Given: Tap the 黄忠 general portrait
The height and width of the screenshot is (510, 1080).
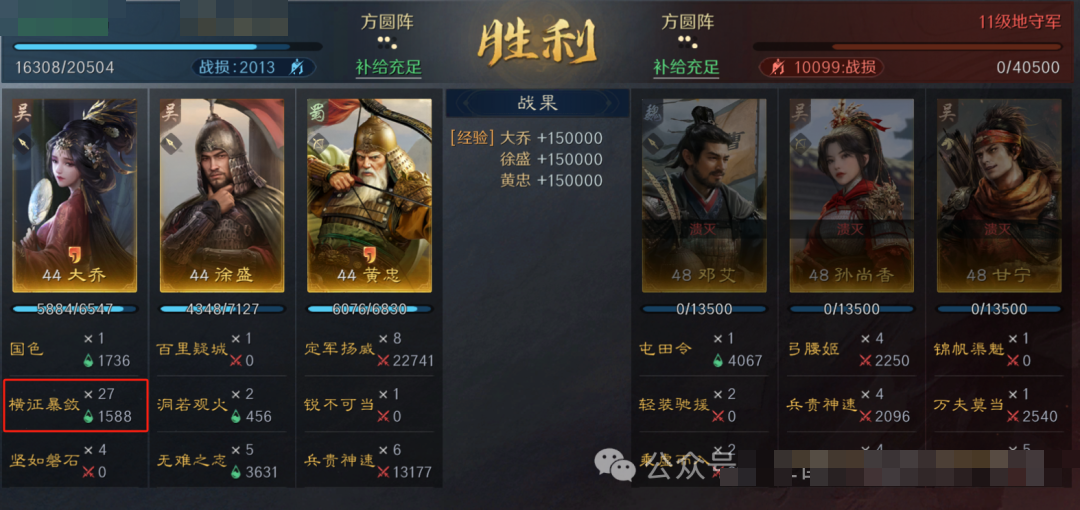Looking at the screenshot, I should click(369, 196).
